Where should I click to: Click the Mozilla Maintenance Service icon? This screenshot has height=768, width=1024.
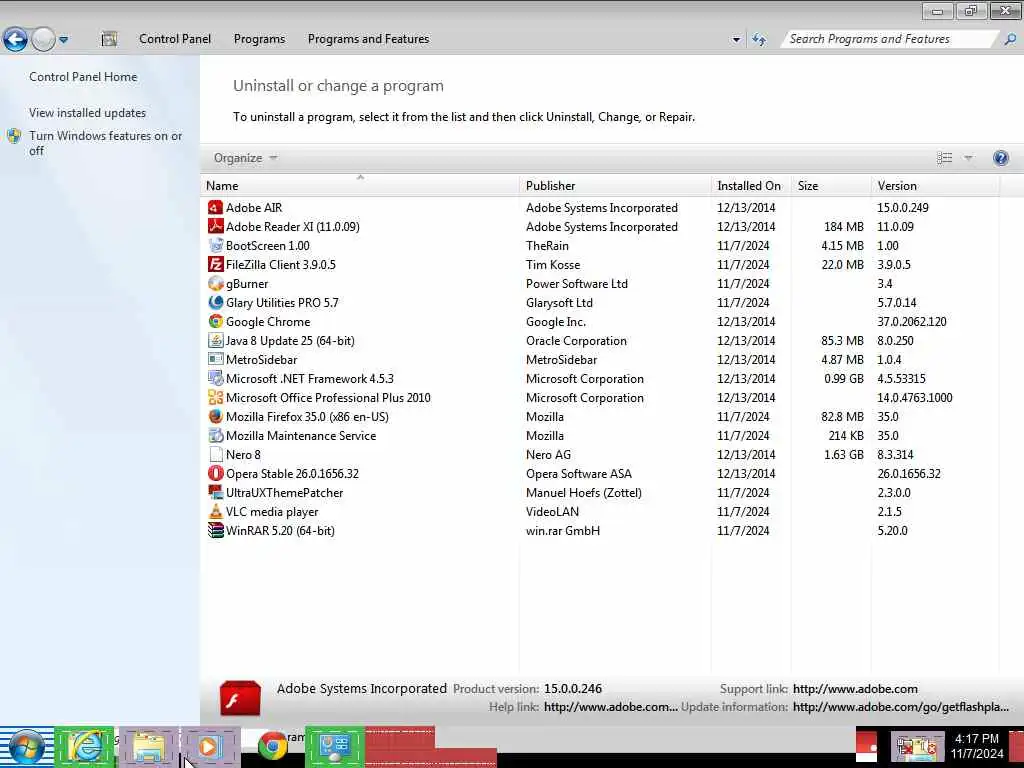tap(216, 435)
